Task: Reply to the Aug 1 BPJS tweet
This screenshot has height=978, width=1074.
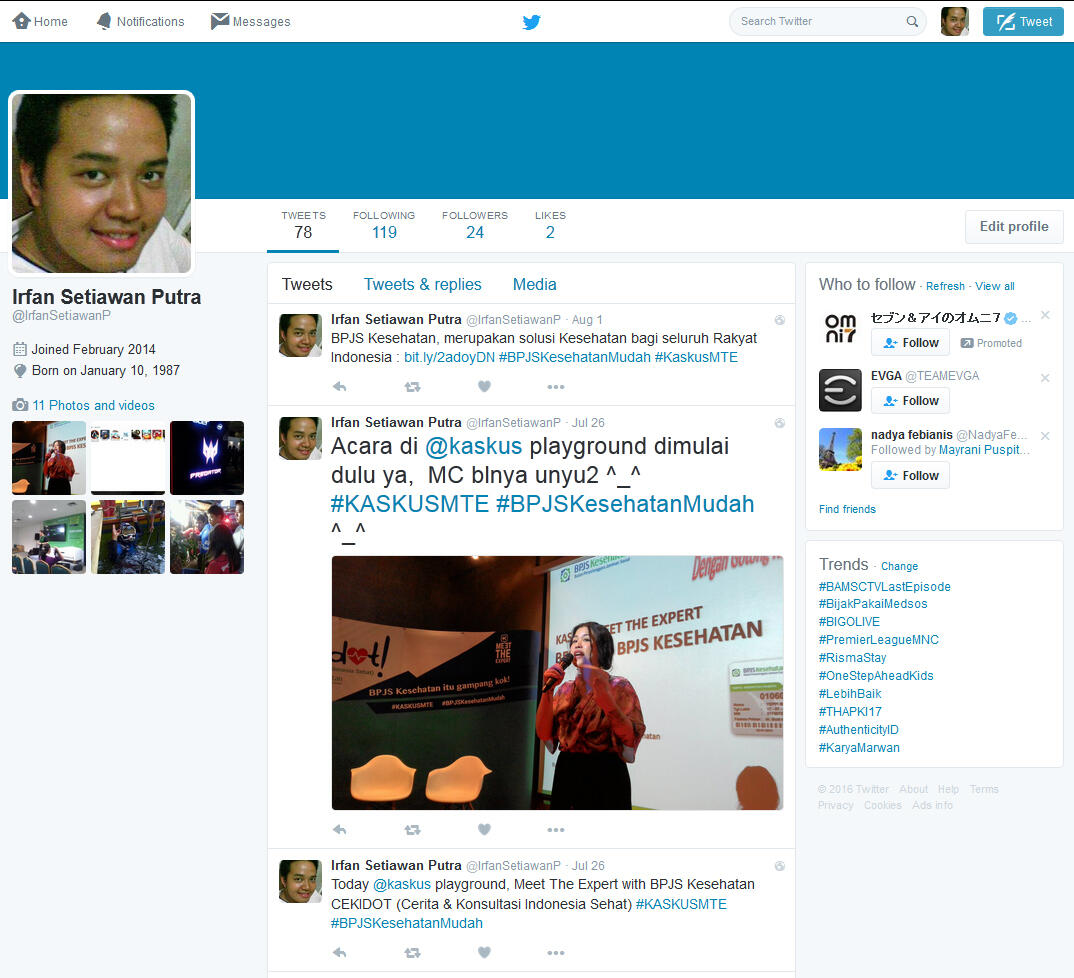Action: point(339,386)
